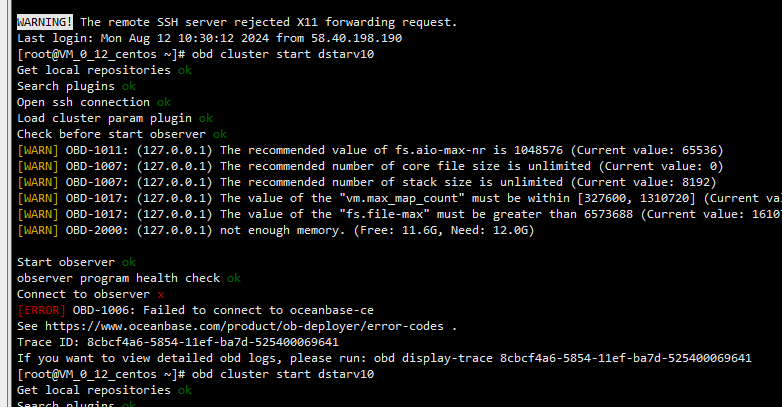Click the Last login line IP address

[357, 38]
